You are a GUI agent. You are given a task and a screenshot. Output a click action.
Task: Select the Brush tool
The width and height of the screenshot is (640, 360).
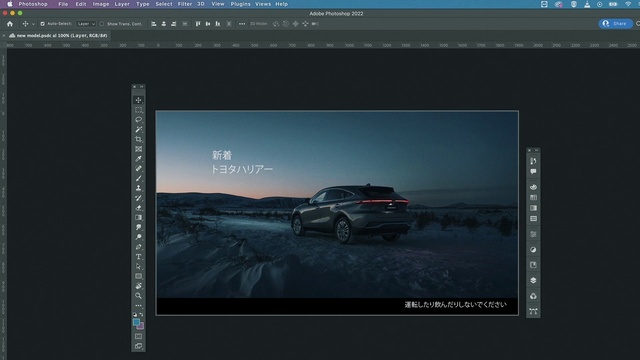point(138,178)
